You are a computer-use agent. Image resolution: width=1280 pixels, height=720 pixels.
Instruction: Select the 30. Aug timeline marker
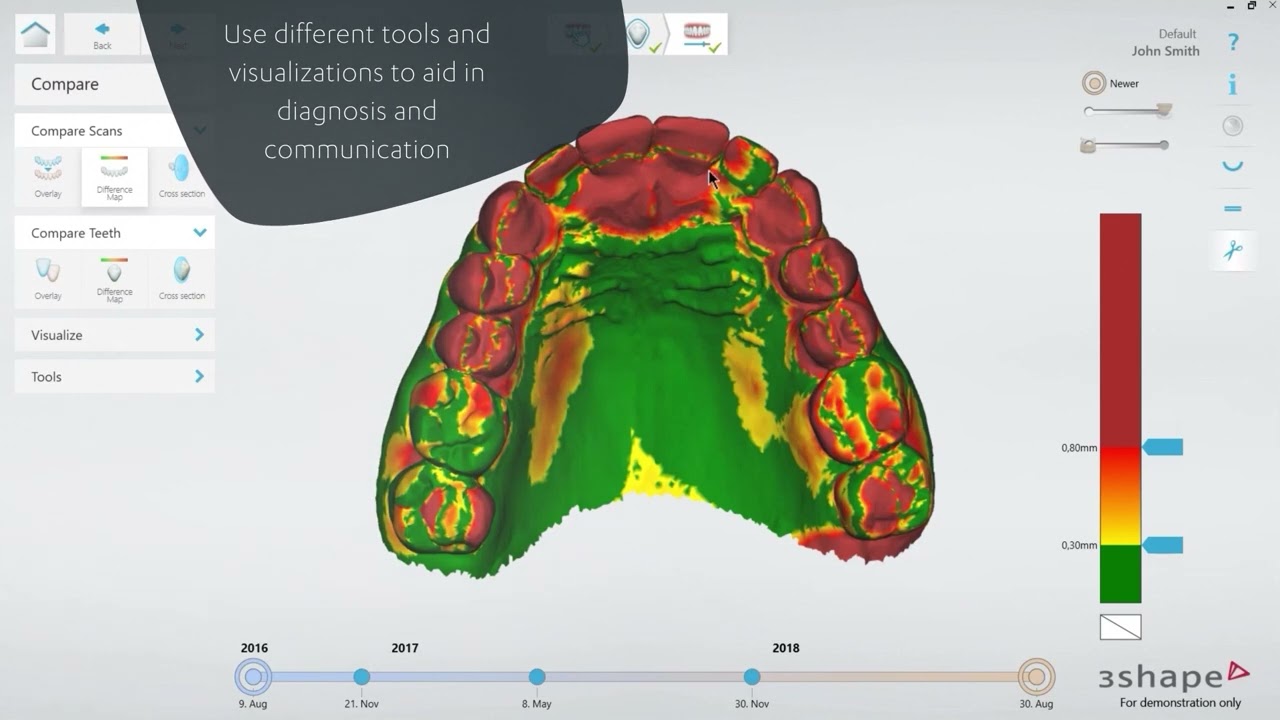(1036, 677)
